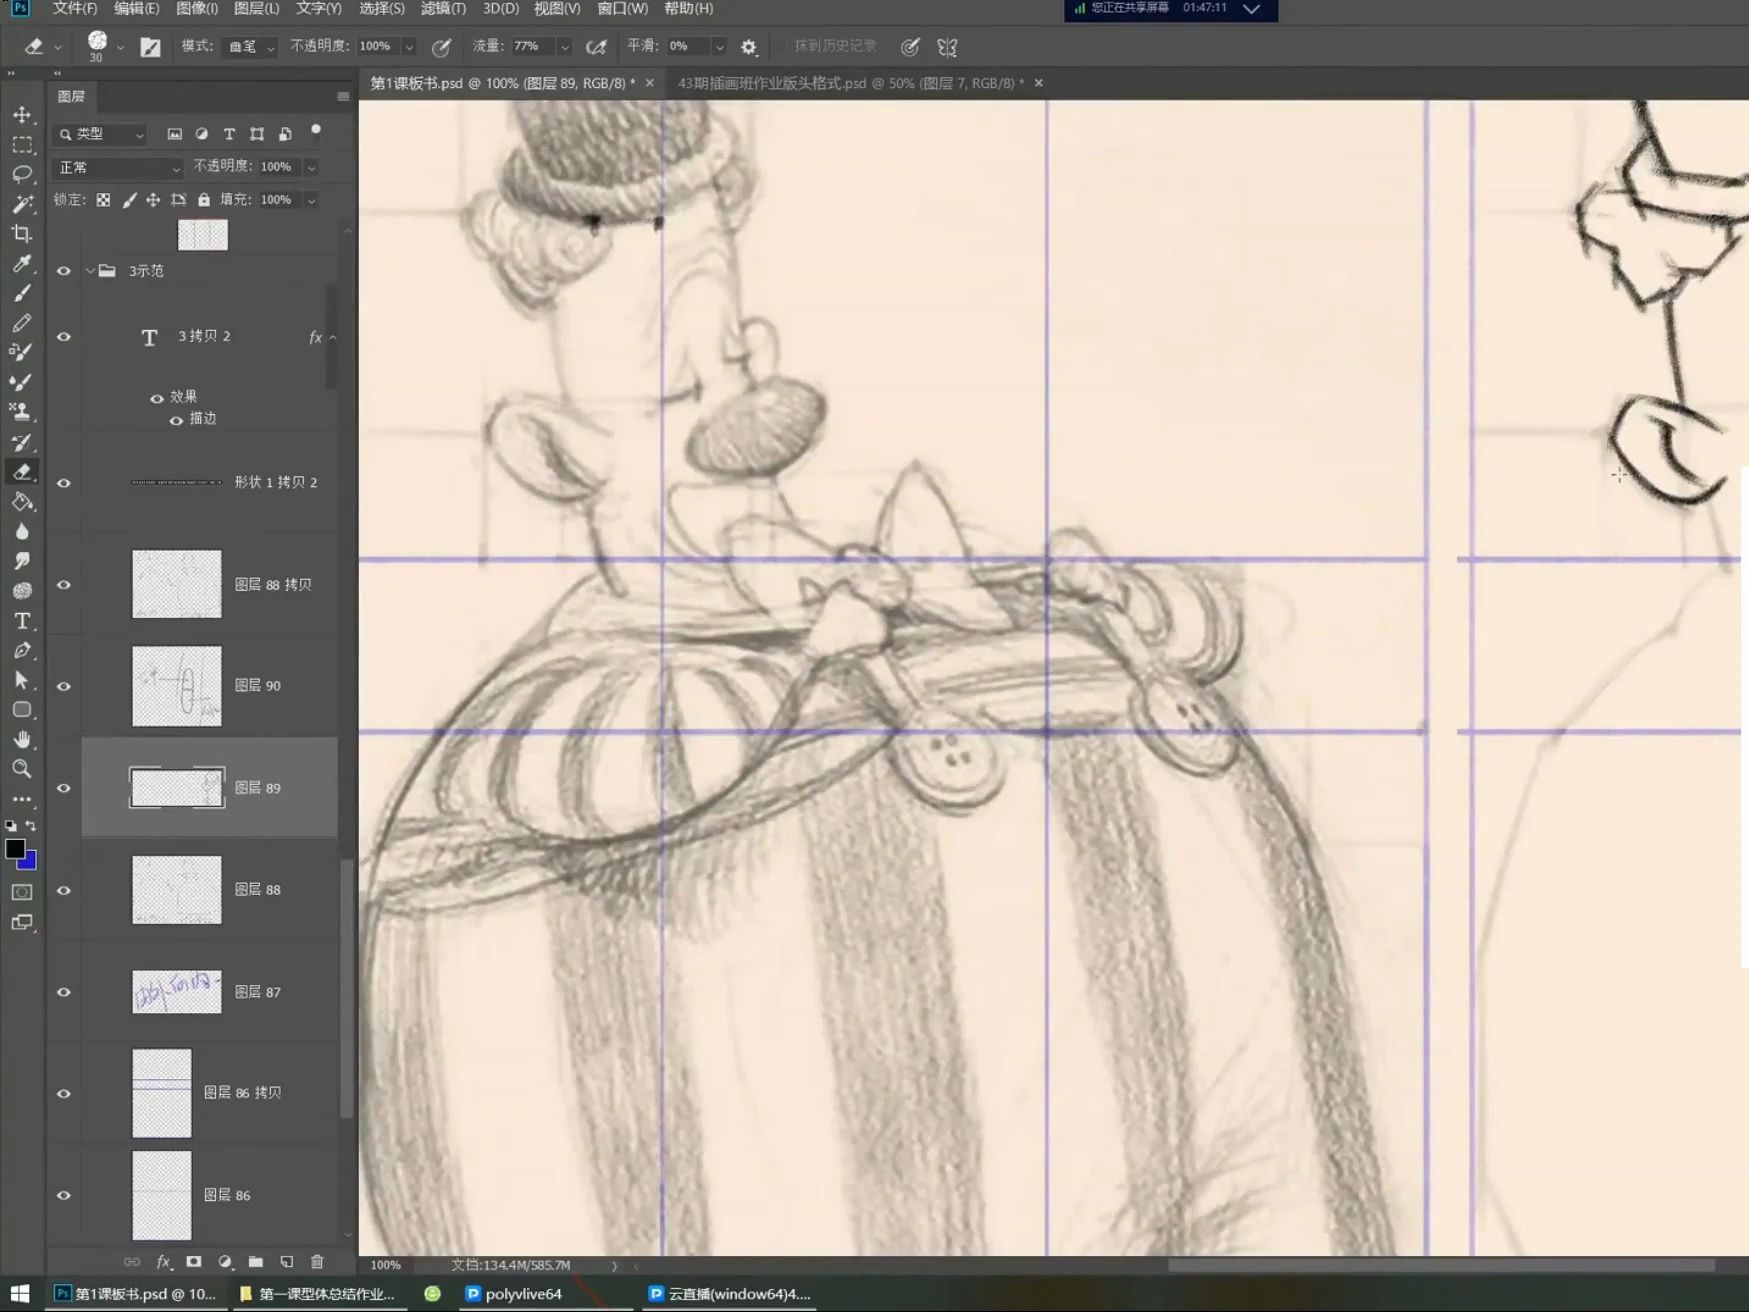1749x1312 pixels.
Task: Select the Zoom magnifier tool
Action: [22, 769]
